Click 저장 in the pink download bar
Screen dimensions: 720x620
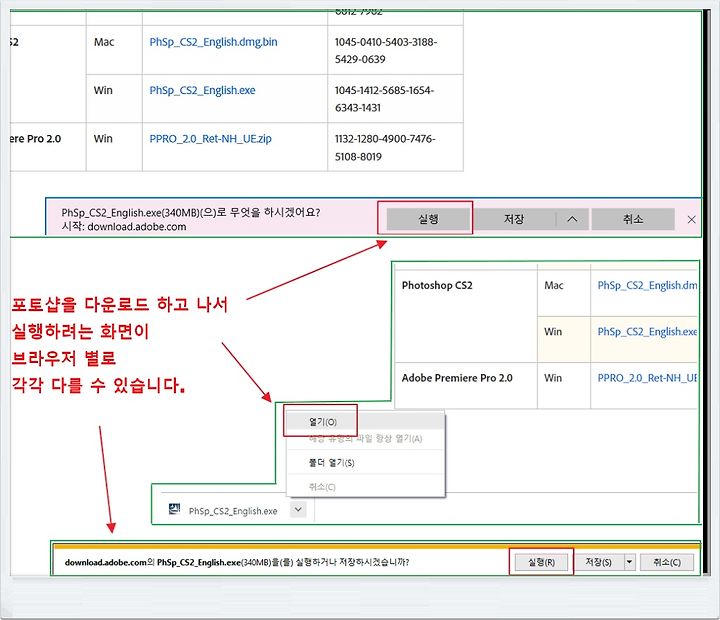coord(514,219)
